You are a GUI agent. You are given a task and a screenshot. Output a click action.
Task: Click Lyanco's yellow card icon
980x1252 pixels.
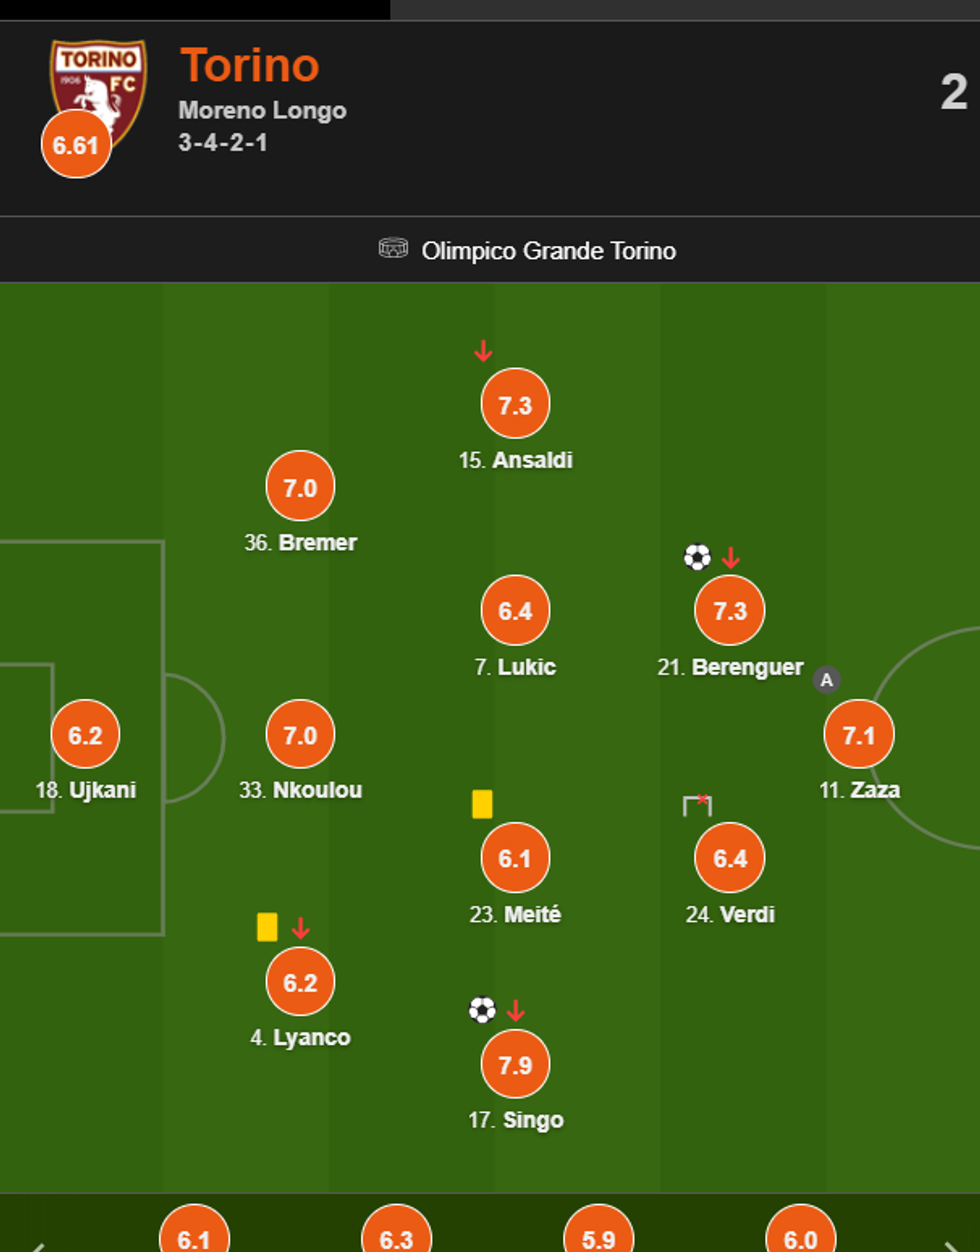coord(267,927)
